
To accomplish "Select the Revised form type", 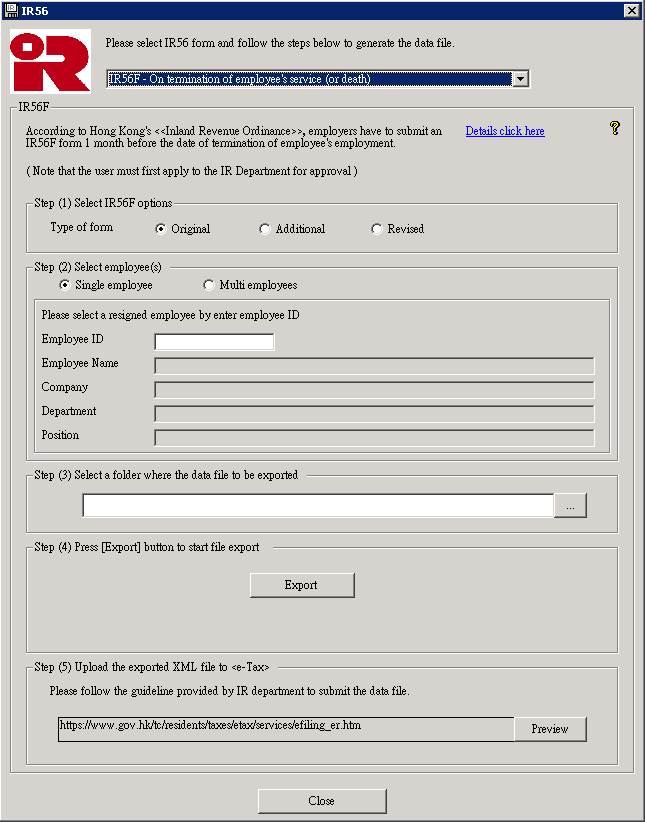I will (x=377, y=229).
